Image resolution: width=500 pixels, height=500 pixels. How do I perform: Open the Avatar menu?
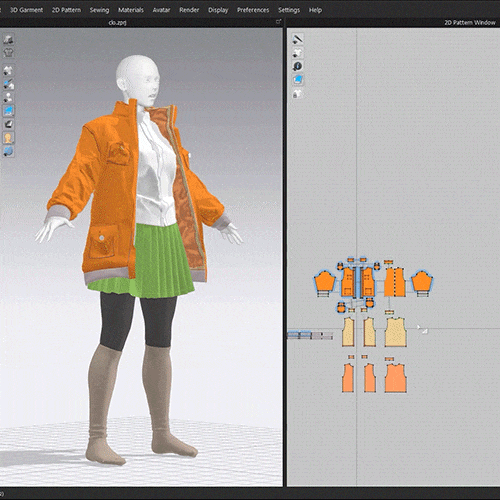pos(161,10)
